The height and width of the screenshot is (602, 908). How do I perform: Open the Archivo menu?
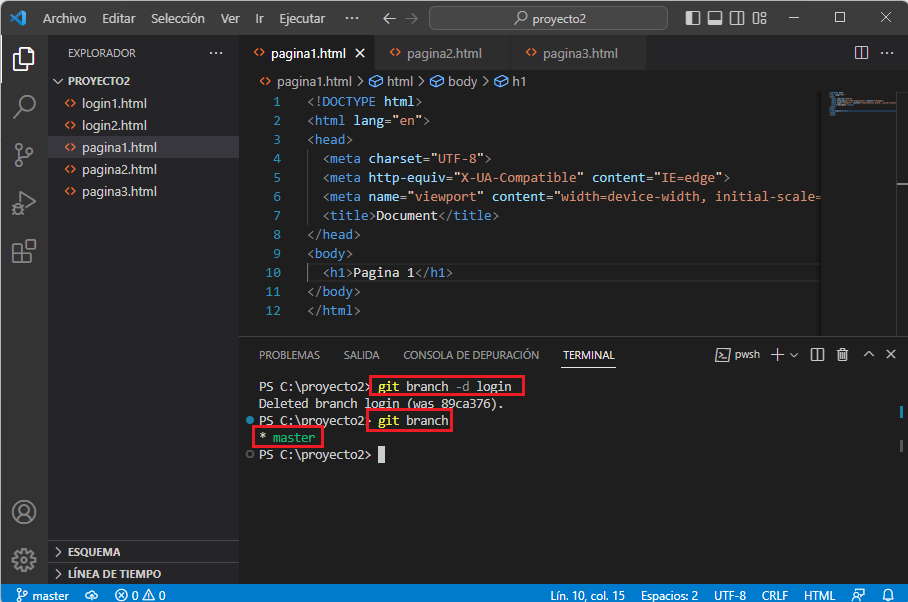click(x=64, y=19)
